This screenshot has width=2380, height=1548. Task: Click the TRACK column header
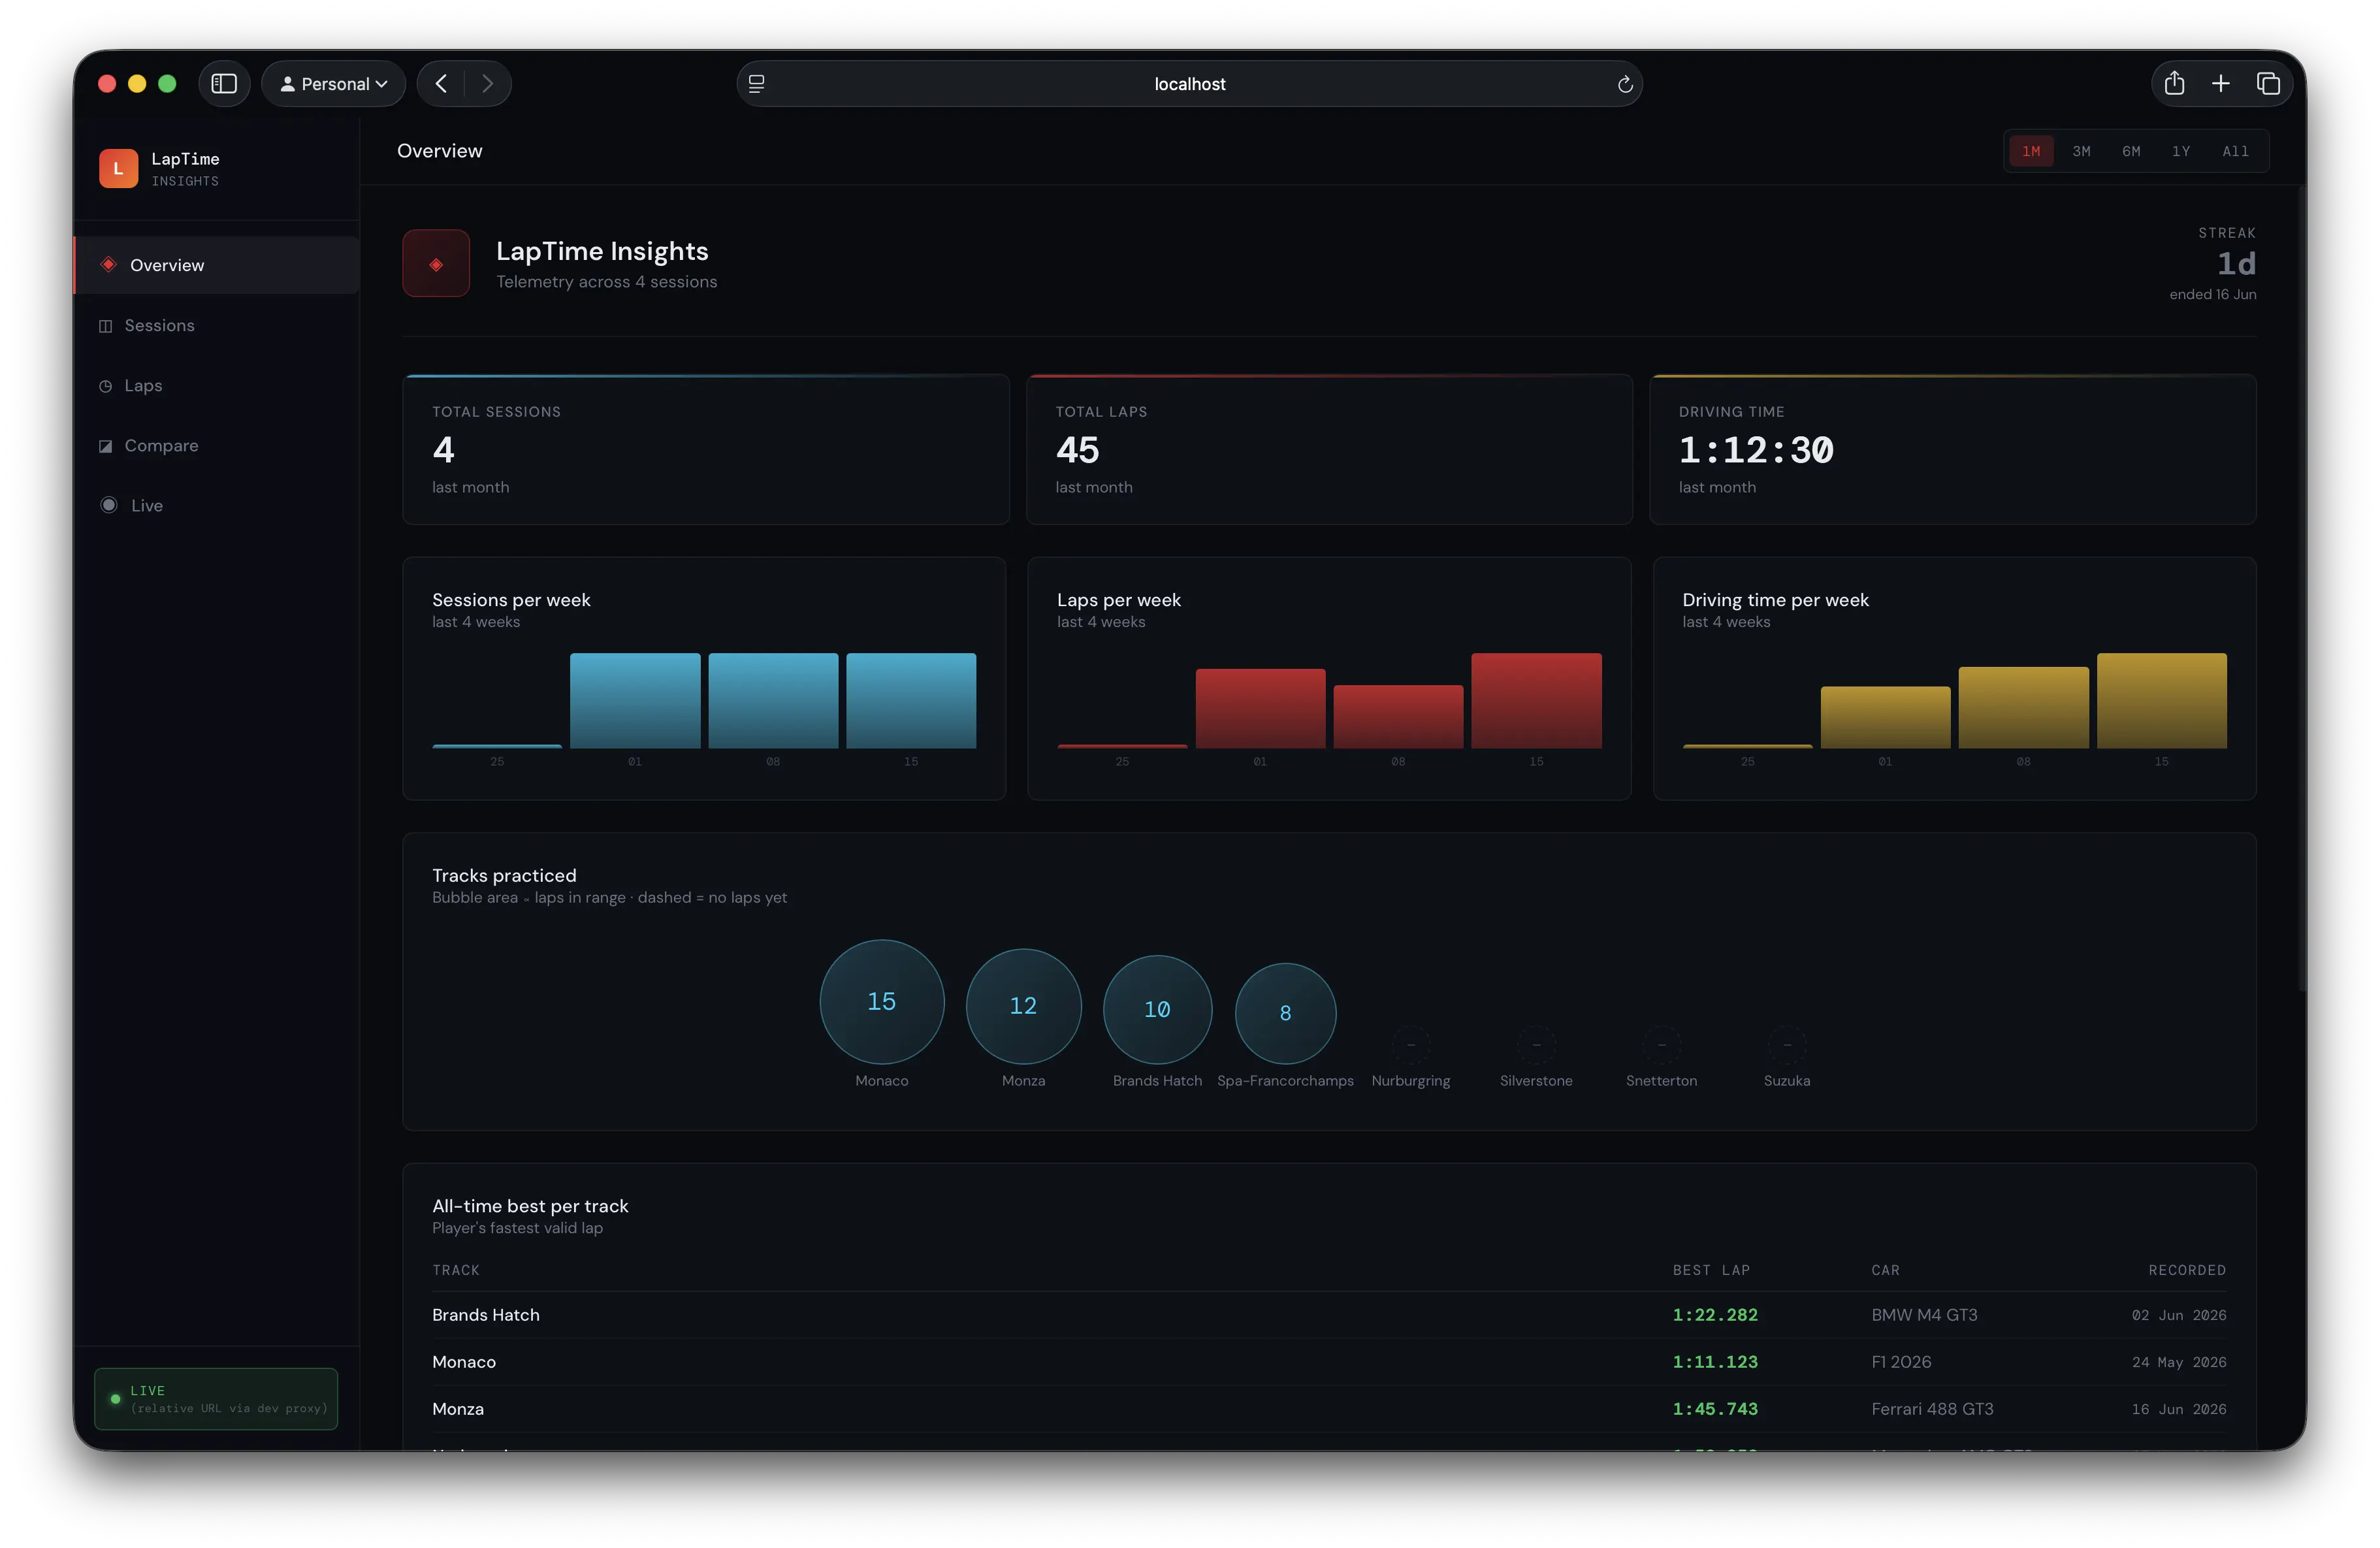(x=456, y=1270)
